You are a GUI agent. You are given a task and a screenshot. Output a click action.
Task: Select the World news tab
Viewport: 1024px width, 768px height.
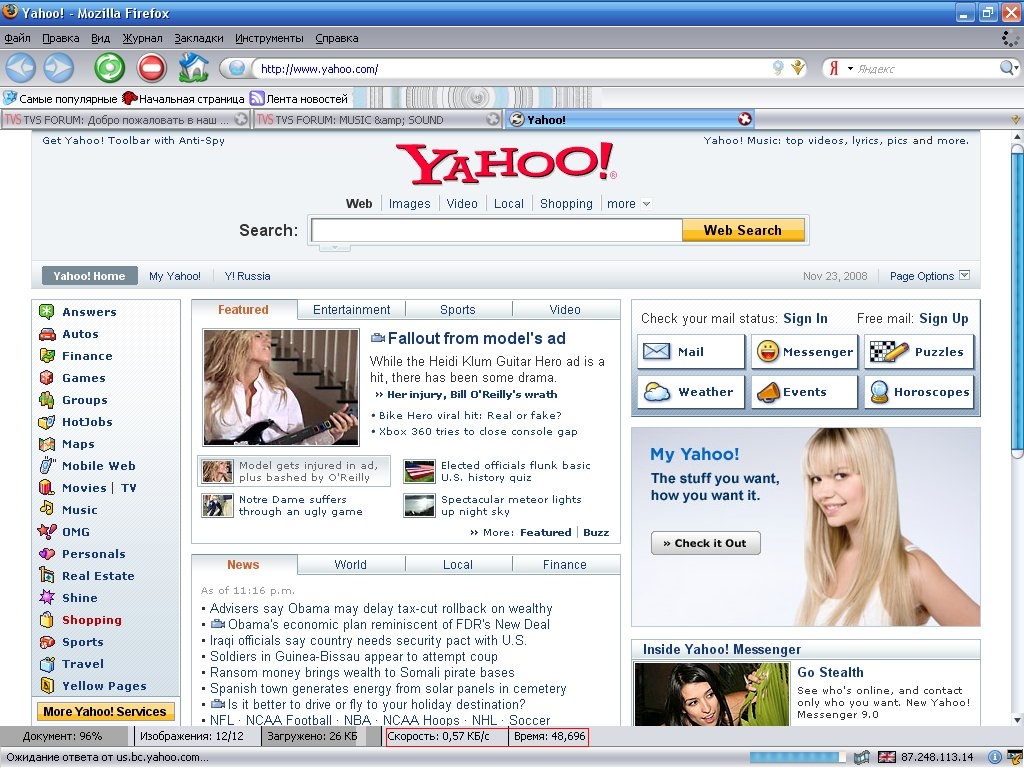point(350,565)
